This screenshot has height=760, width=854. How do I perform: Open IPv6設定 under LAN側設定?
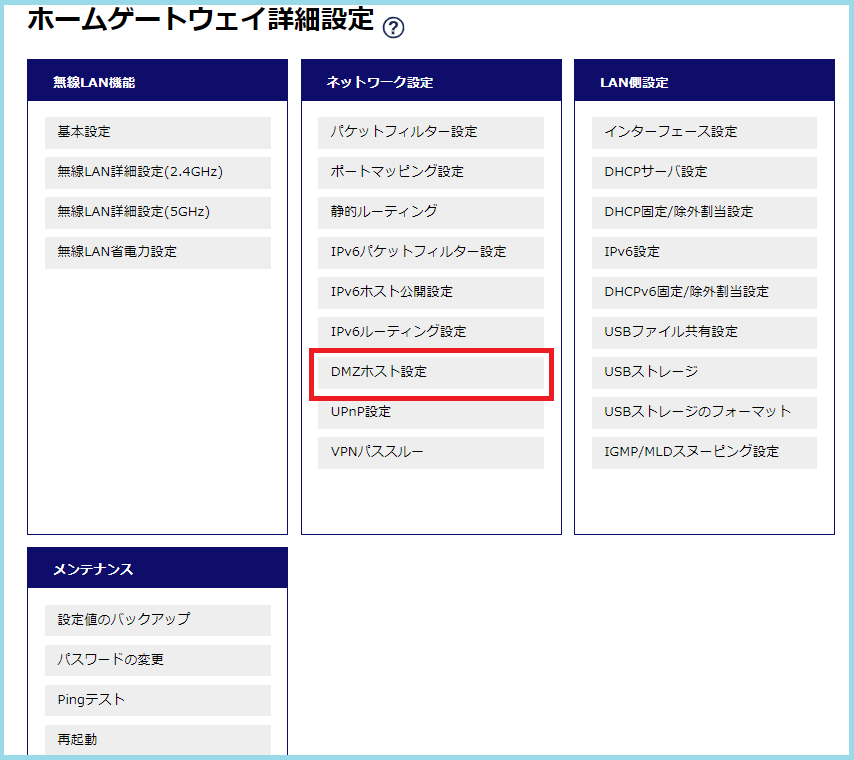coord(704,252)
